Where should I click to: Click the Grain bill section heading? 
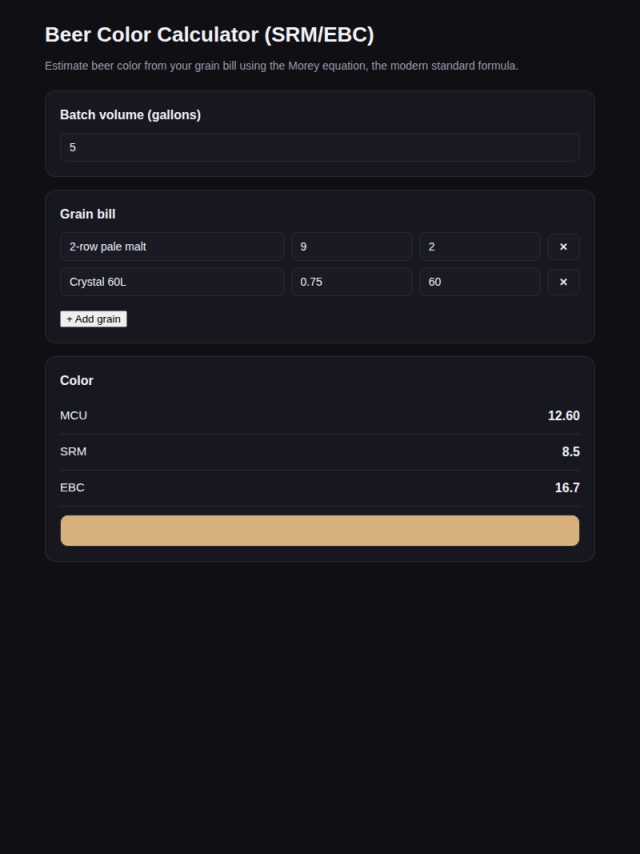click(x=88, y=214)
